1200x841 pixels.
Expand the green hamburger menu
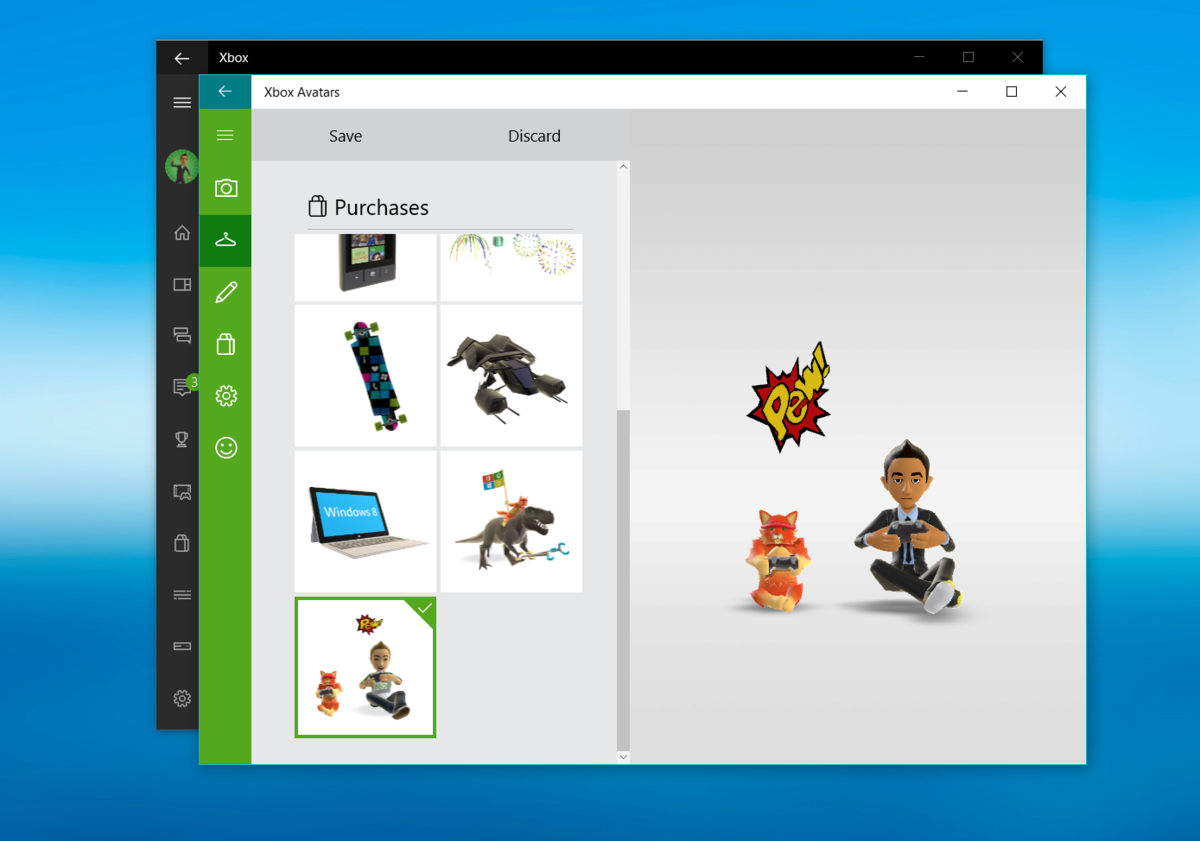pyautogui.click(x=225, y=136)
